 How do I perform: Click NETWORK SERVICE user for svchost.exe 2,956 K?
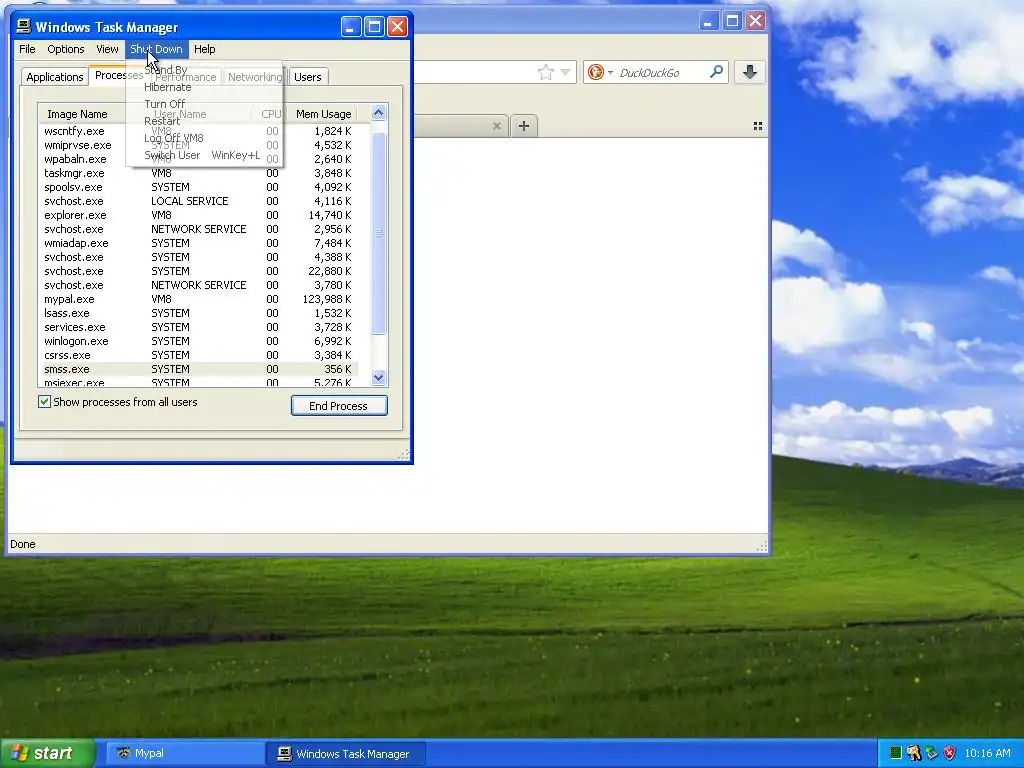click(199, 229)
